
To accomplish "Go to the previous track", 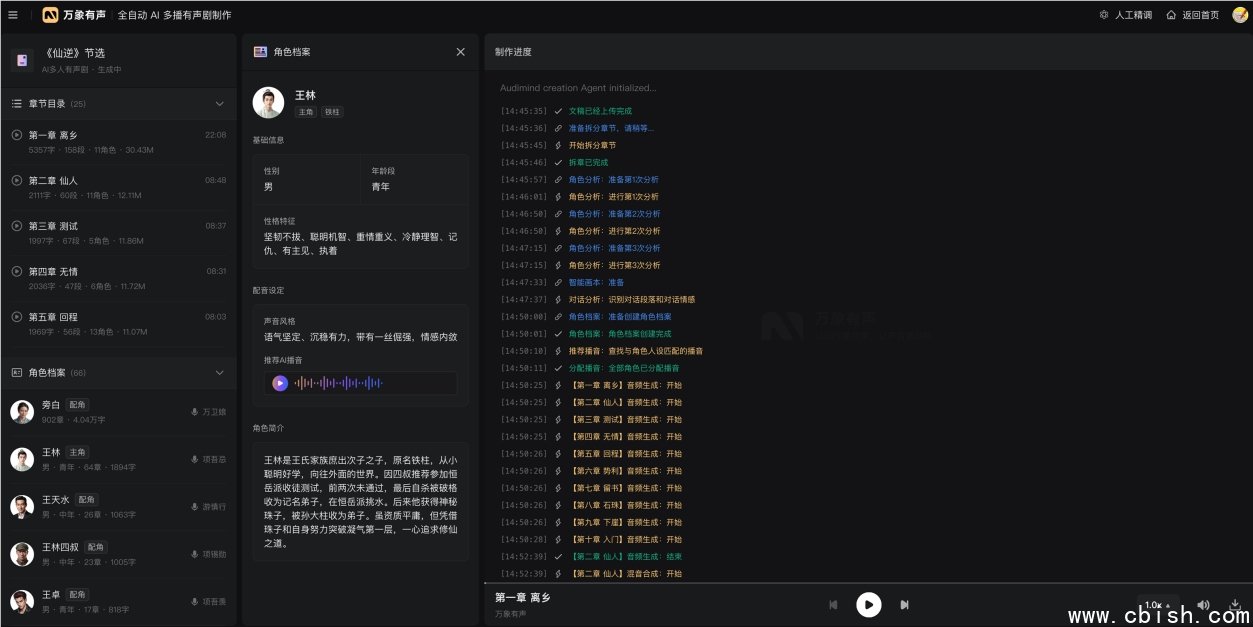I will pos(833,605).
